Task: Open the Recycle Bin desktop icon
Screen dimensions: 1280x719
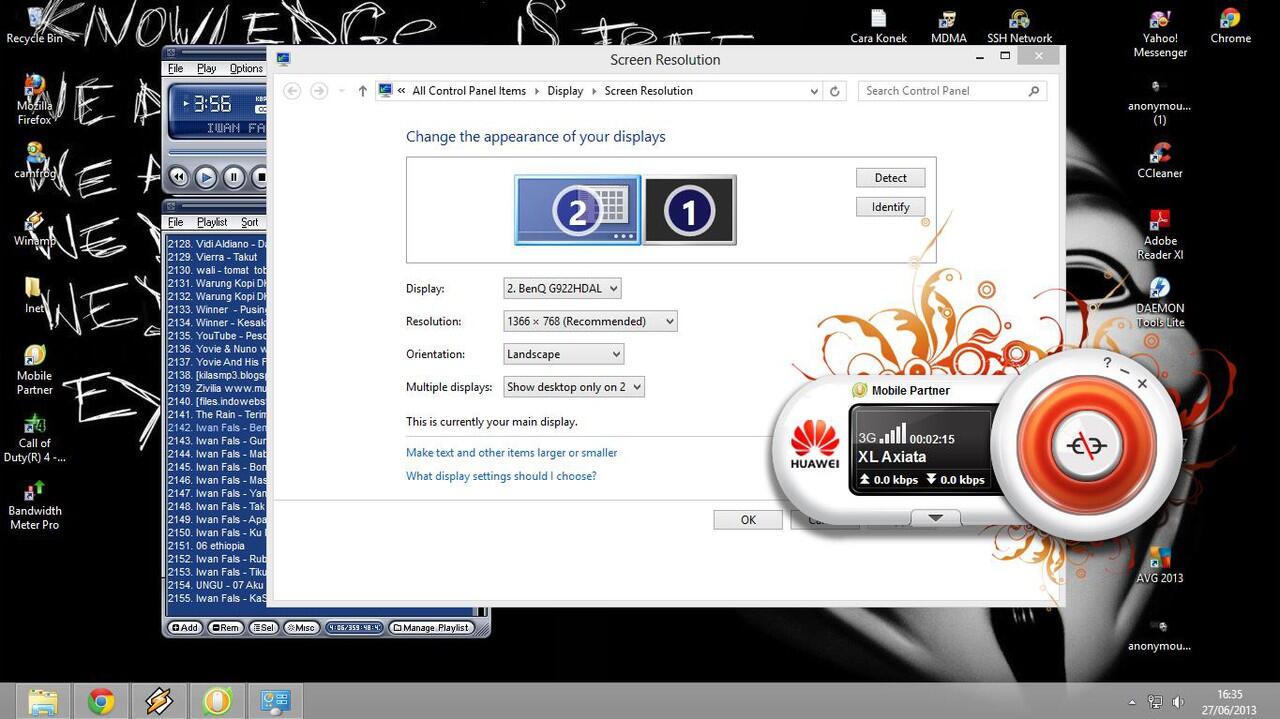Action: [x=34, y=24]
